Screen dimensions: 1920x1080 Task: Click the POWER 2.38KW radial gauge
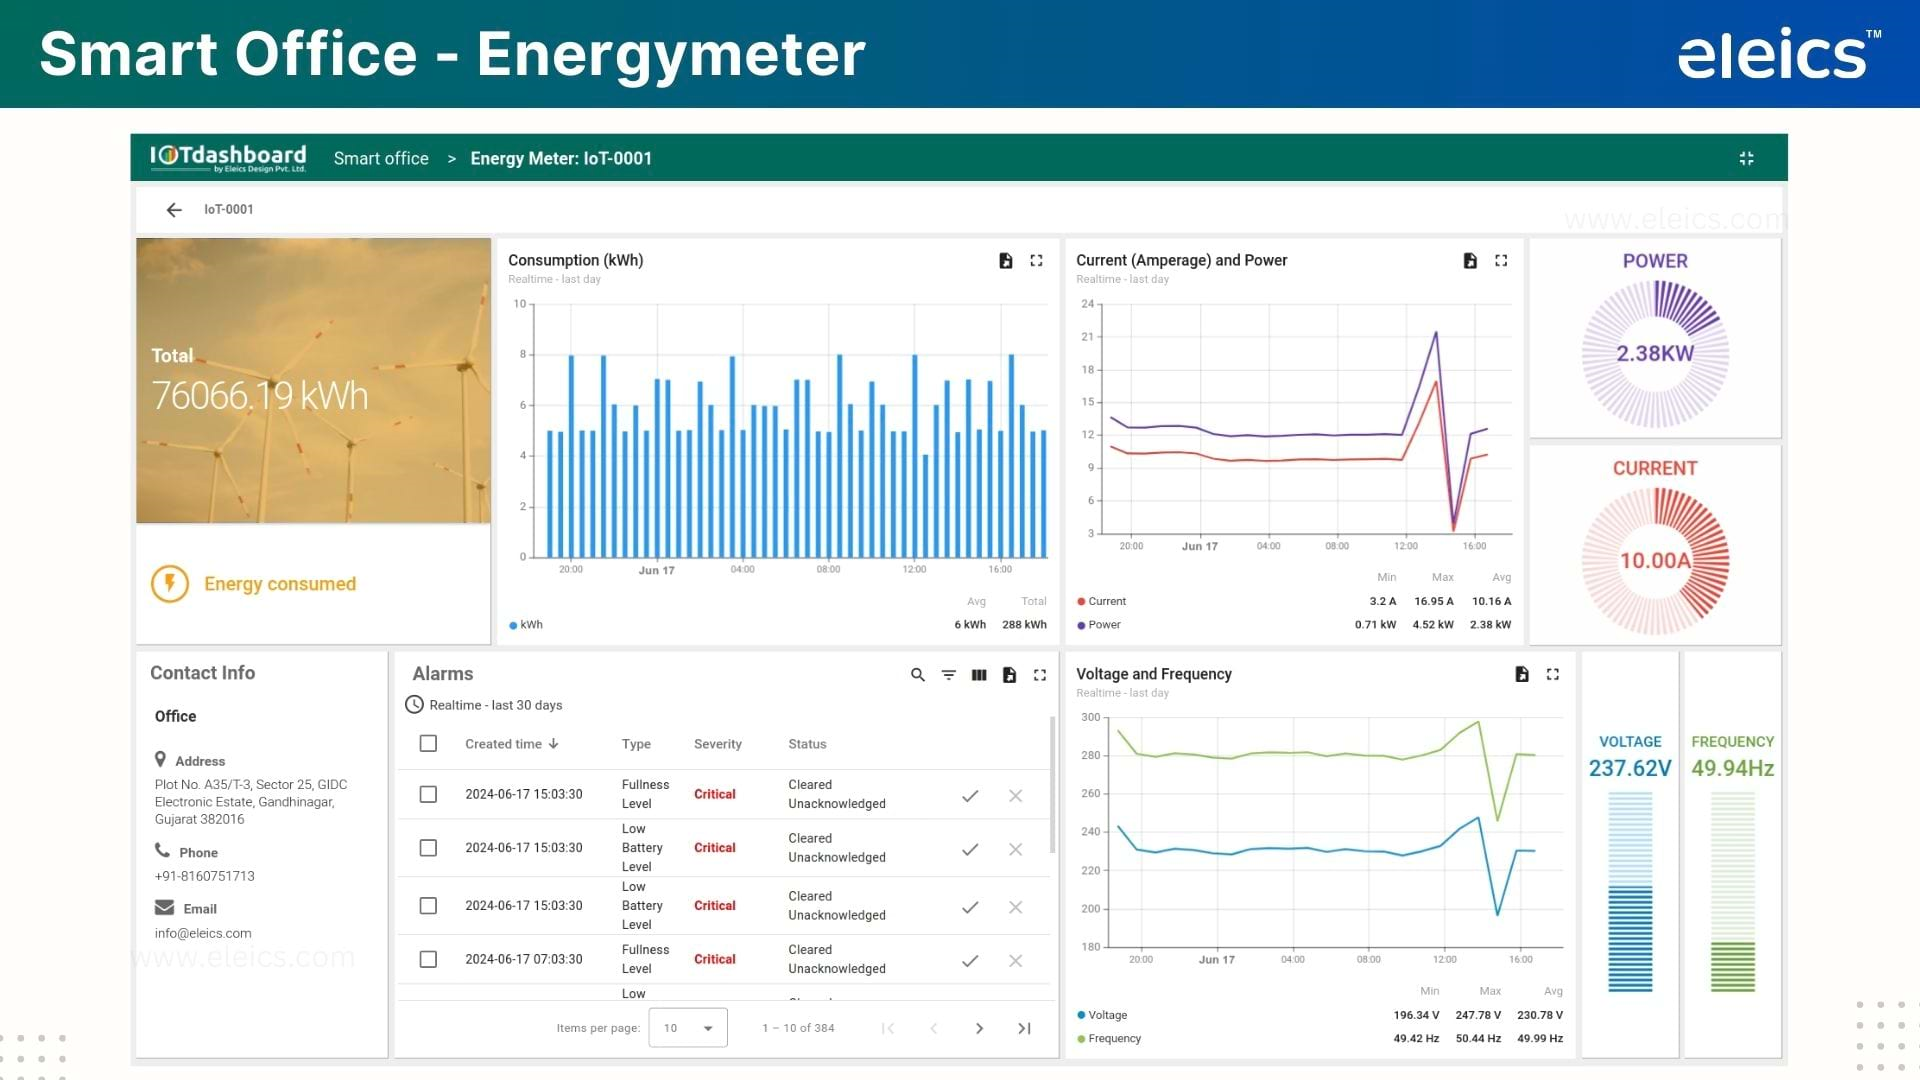pos(1655,354)
